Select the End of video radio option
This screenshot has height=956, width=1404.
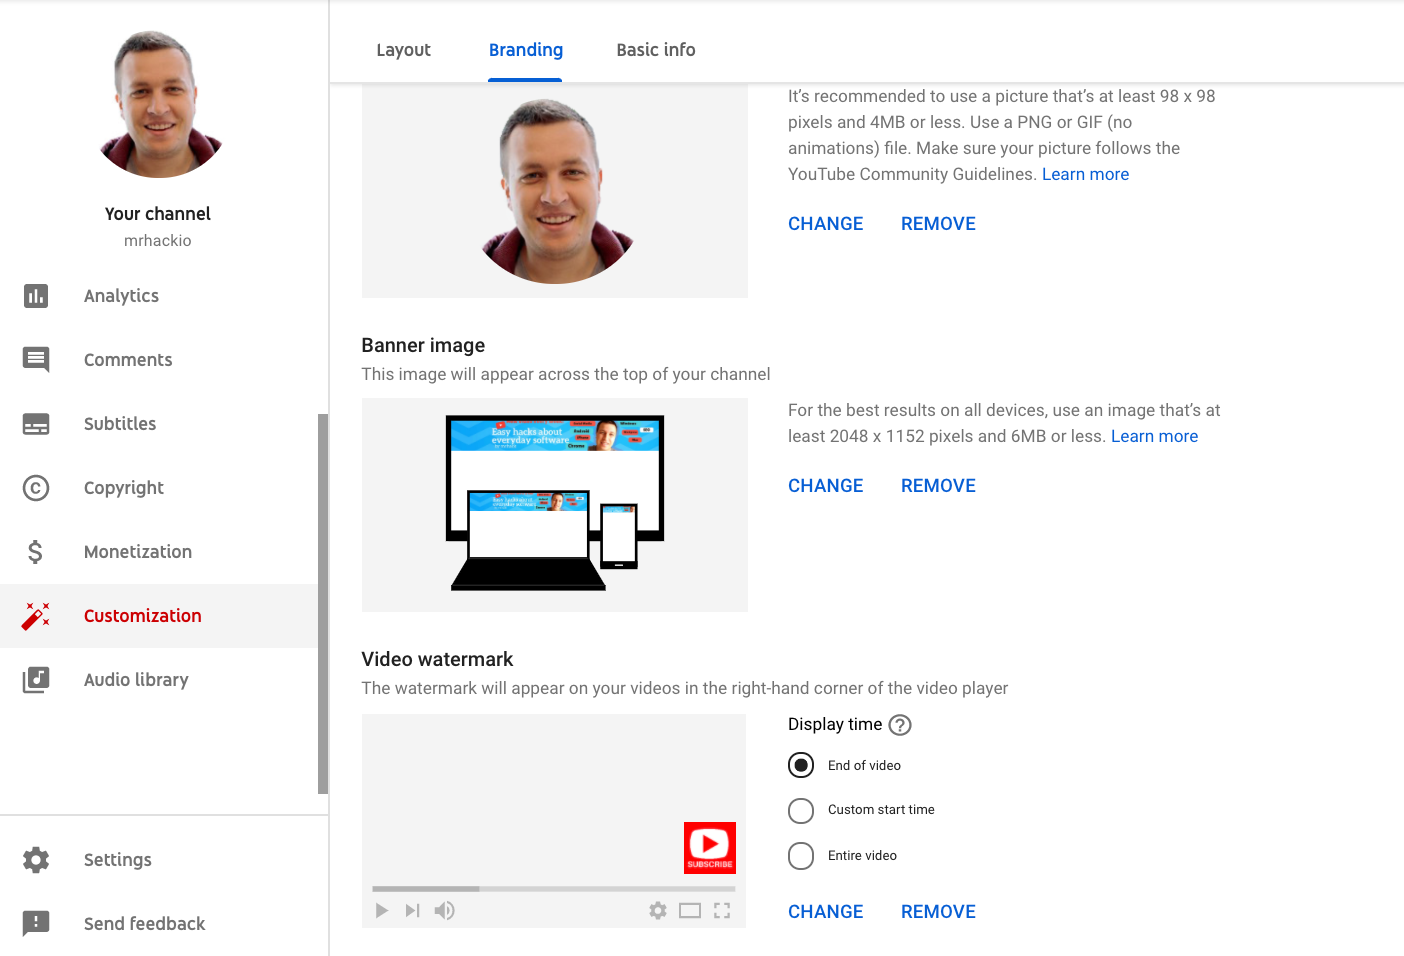click(x=801, y=766)
